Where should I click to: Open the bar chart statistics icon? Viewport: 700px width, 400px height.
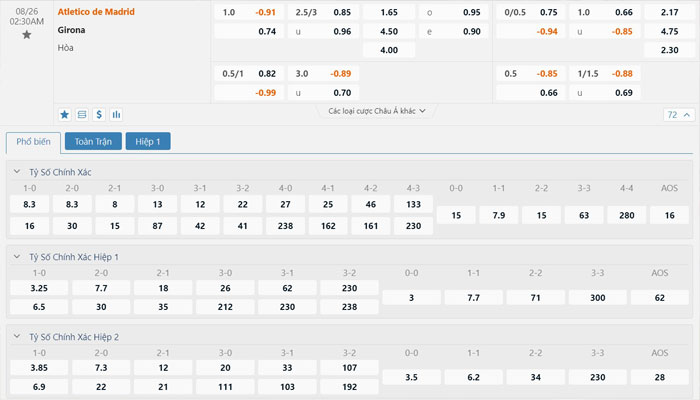pos(116,115)
